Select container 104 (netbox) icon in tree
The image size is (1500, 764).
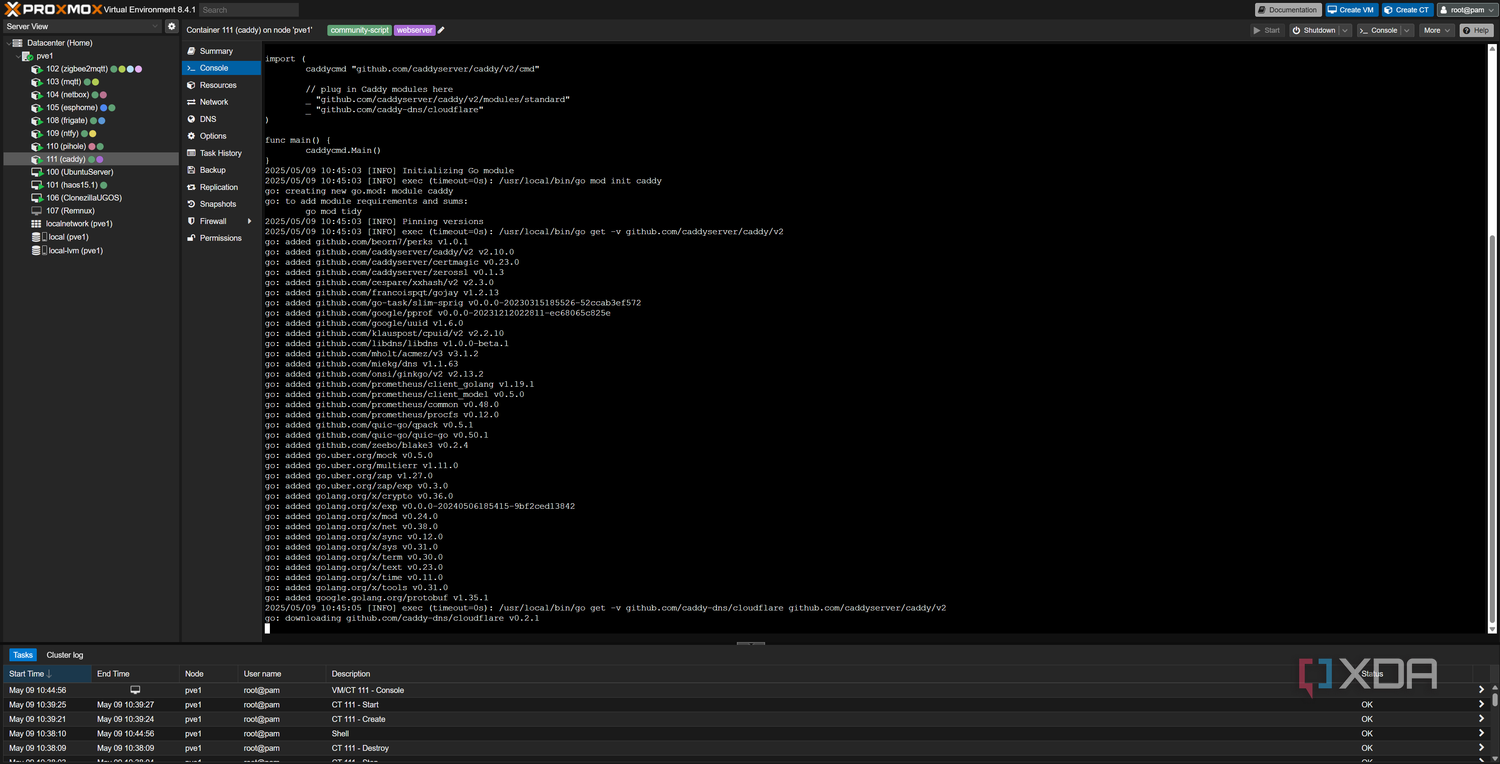(x=37, y=95)
